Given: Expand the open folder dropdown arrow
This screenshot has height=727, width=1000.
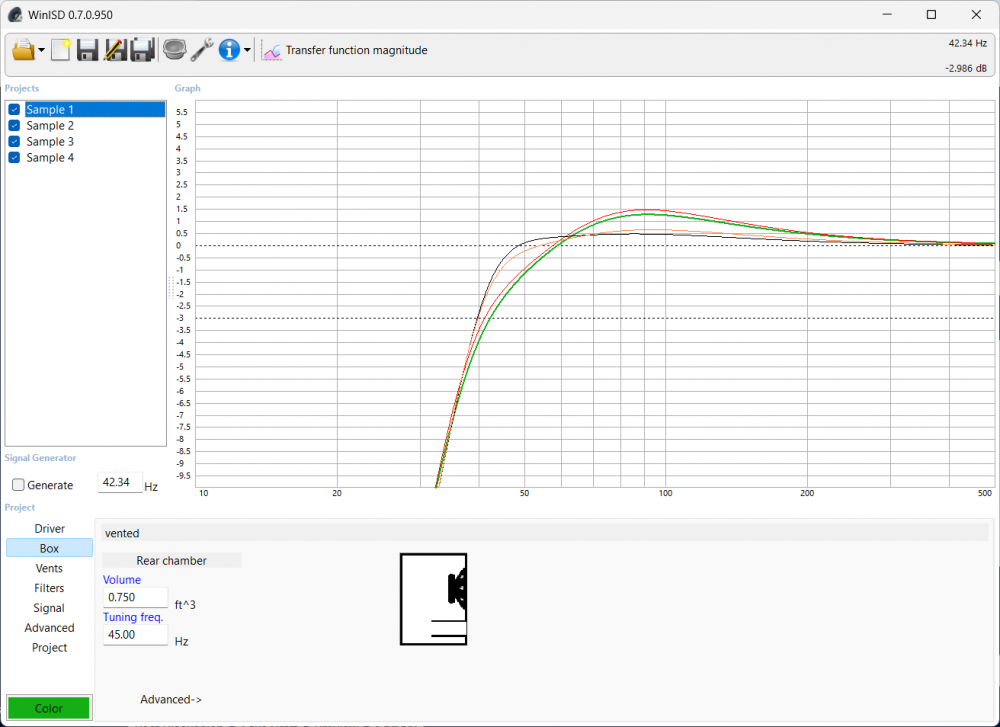Looking at the screenshot, I should [42, 51].
